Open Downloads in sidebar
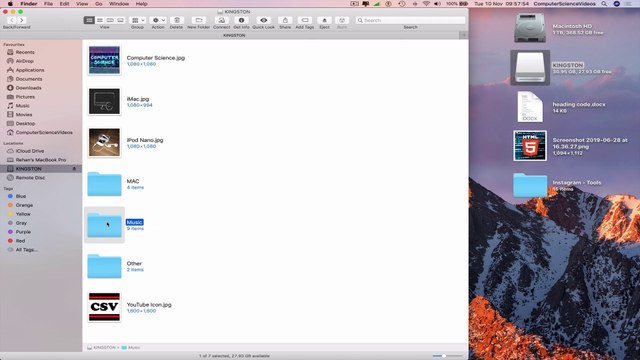The height and width of the screenshot is (360, 640). [x=28, y=88]
